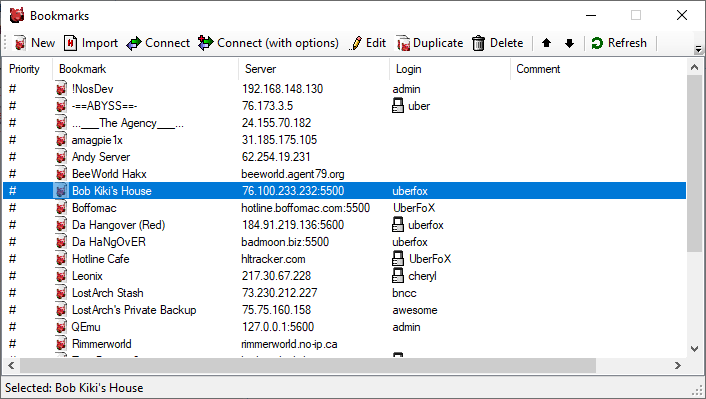Click login icon beside uberfox for Da Hangover (Red)
Screen dimensions: 706x399
[398, 225]
